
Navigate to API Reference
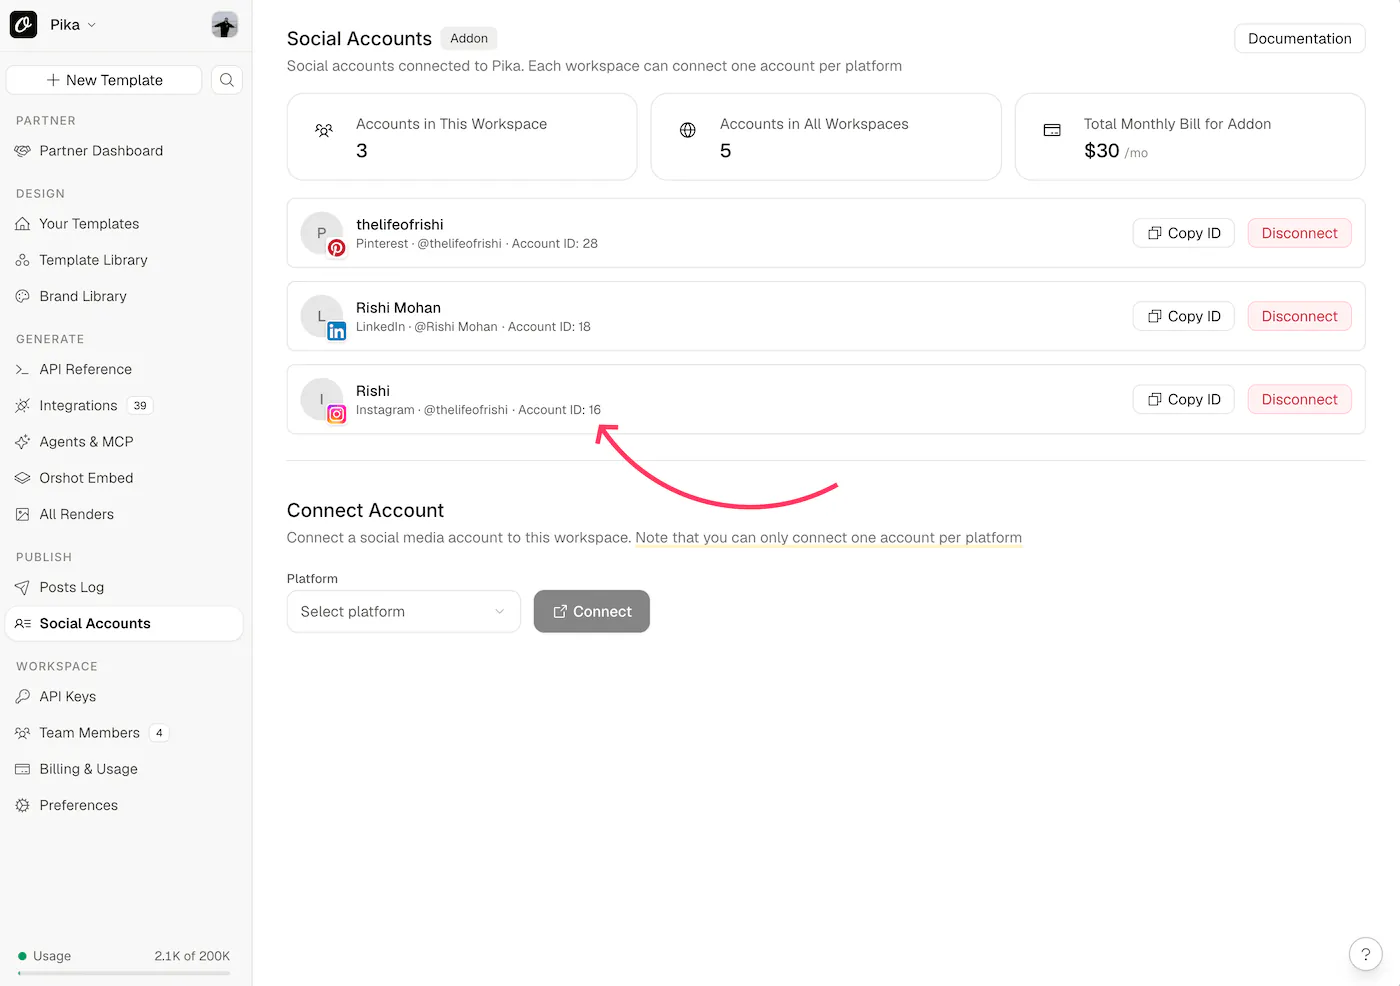coord(85,369)
